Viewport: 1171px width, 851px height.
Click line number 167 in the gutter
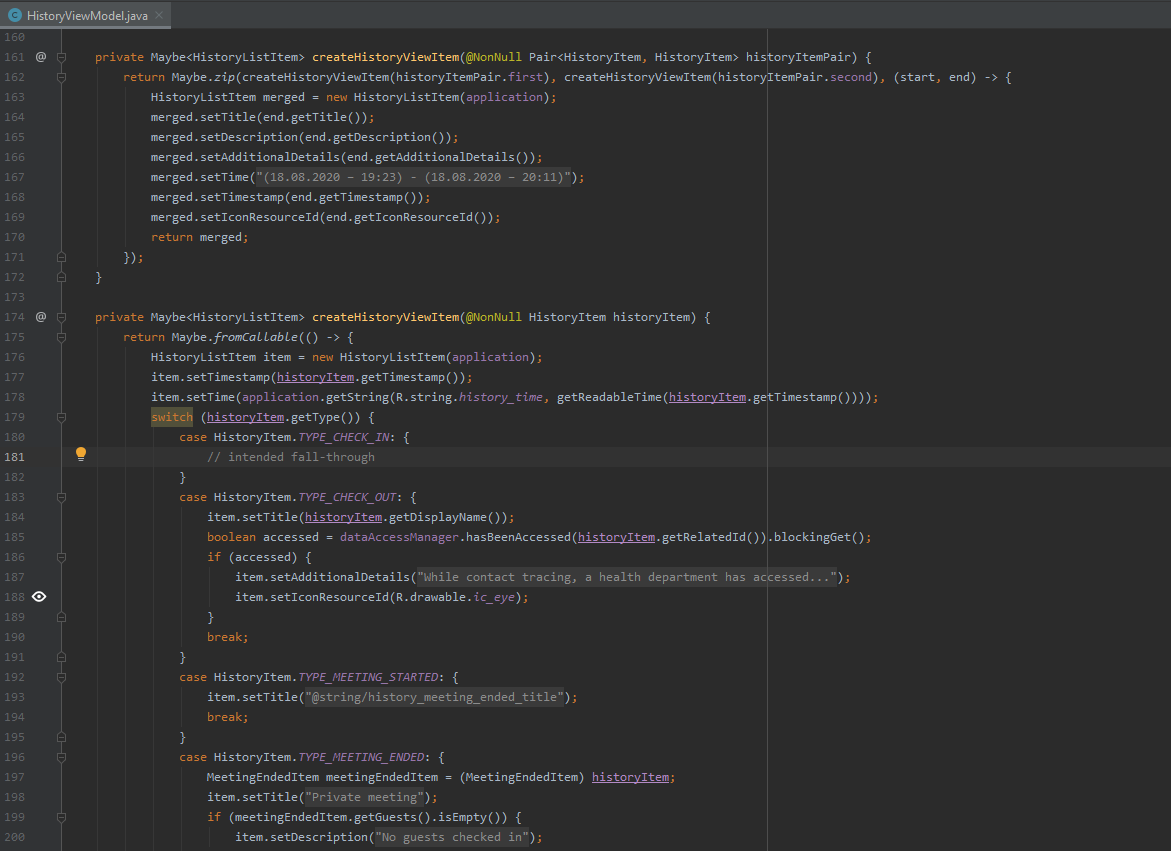click(14, 177)
